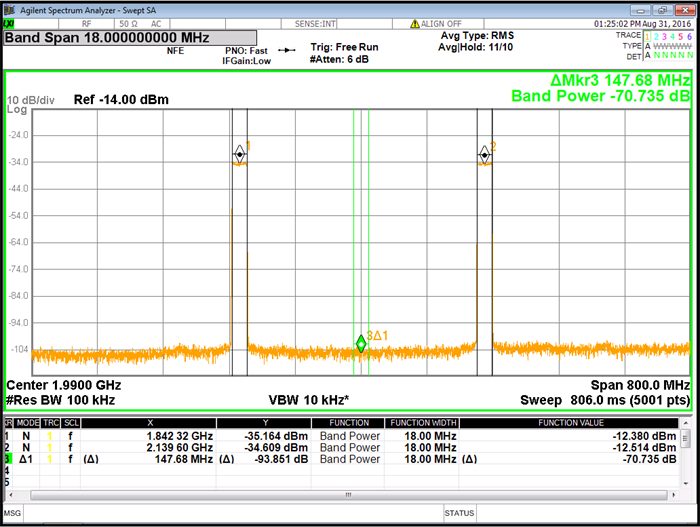700x527 pixels.
Task: Click the marker table scroll-left arrow
Action: (x=9, y=495)
